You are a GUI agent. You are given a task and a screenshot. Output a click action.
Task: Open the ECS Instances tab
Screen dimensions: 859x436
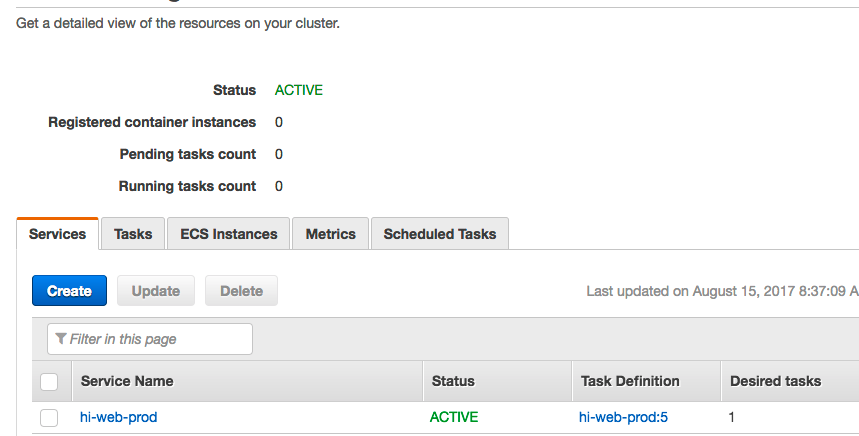click(x=228, y=234)
